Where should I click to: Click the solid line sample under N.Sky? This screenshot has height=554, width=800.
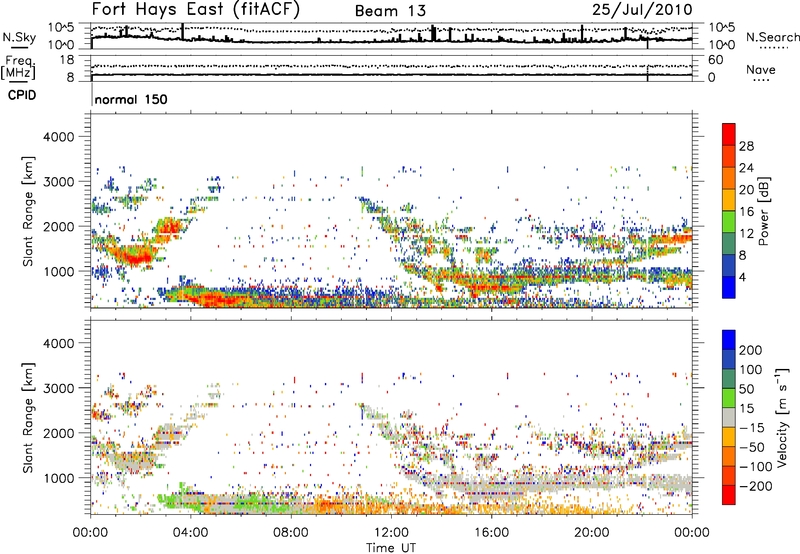click(19, 47)
